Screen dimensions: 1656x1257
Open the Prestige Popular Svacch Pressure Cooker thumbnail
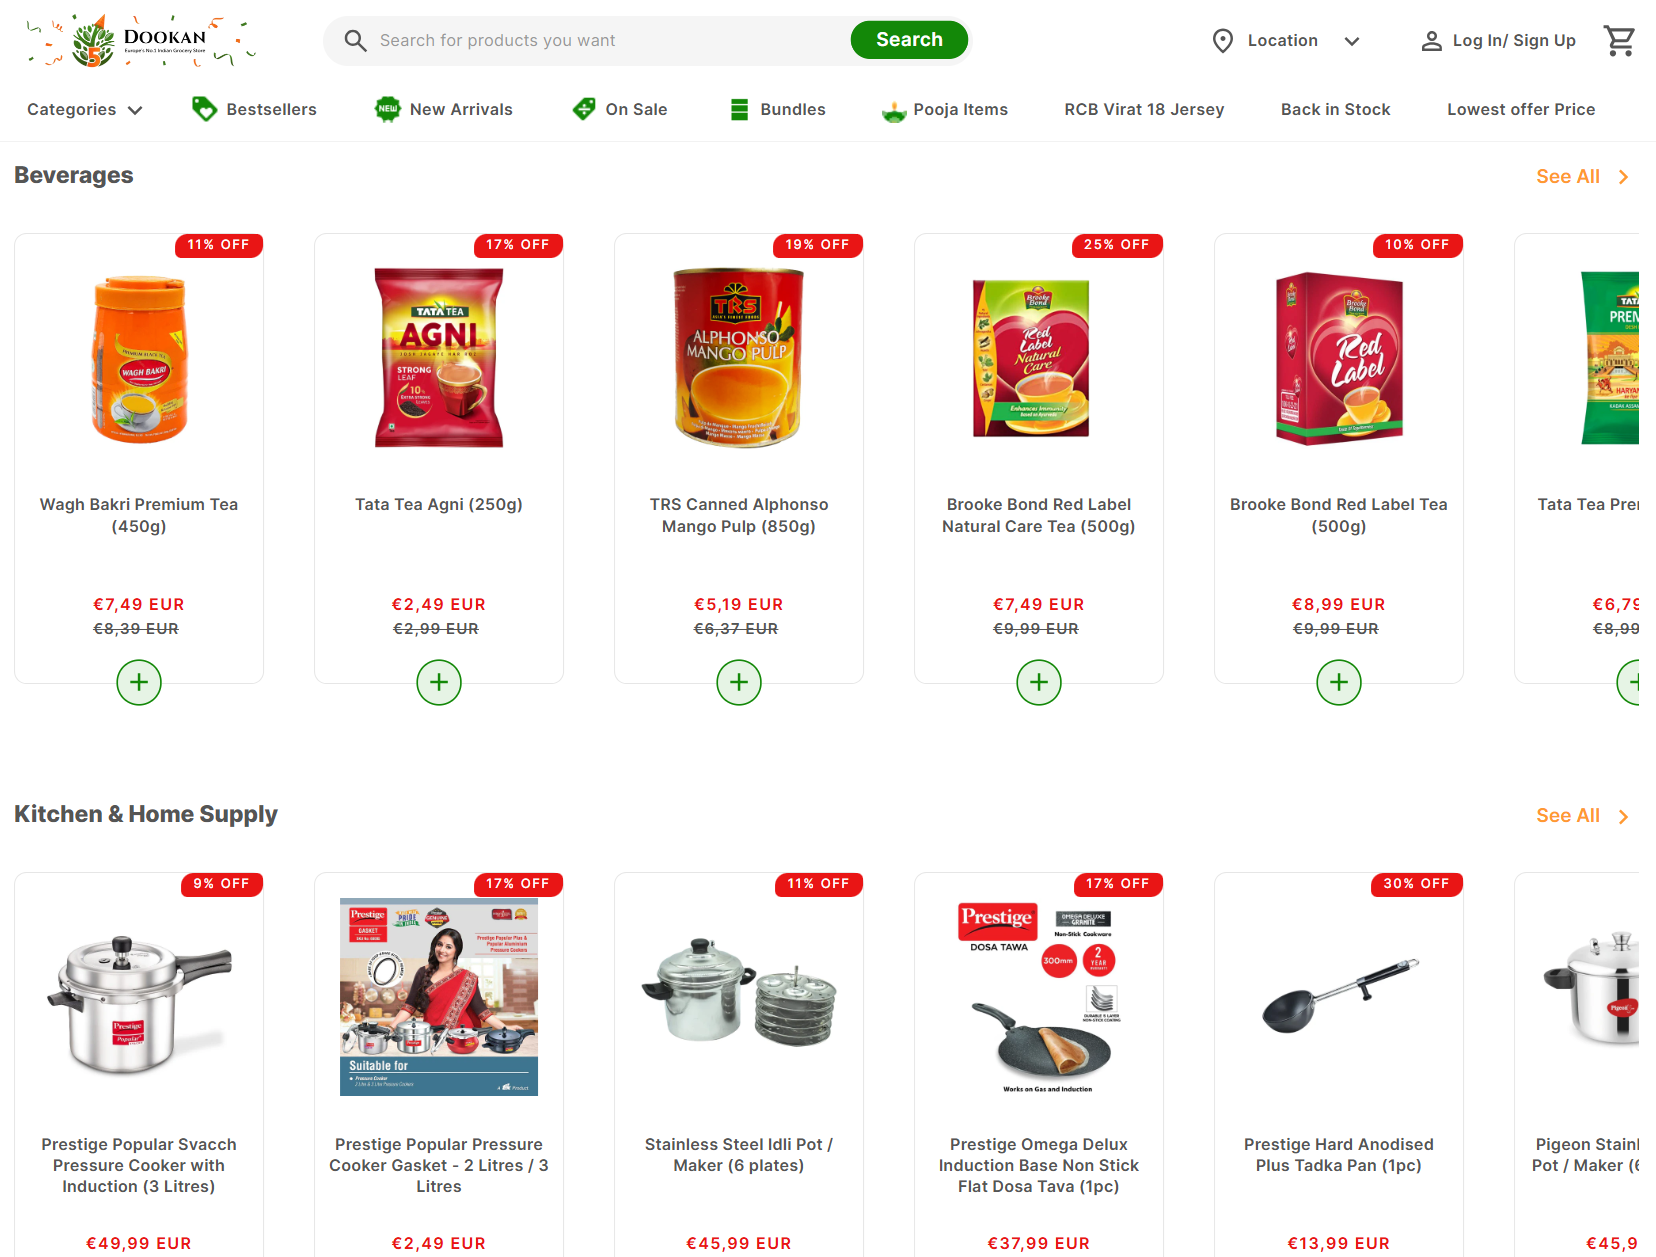139,1004
